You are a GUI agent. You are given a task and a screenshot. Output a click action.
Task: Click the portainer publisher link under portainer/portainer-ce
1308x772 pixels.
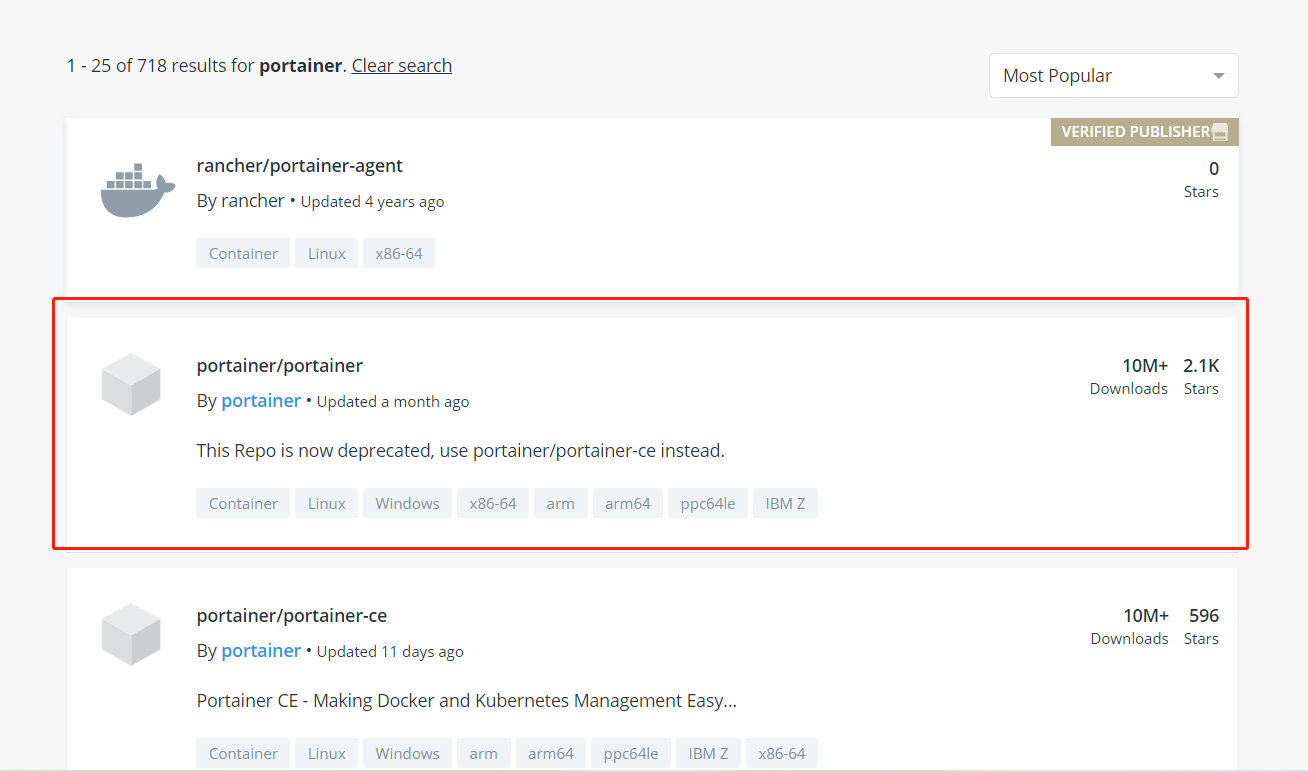[x=261, y=651]
